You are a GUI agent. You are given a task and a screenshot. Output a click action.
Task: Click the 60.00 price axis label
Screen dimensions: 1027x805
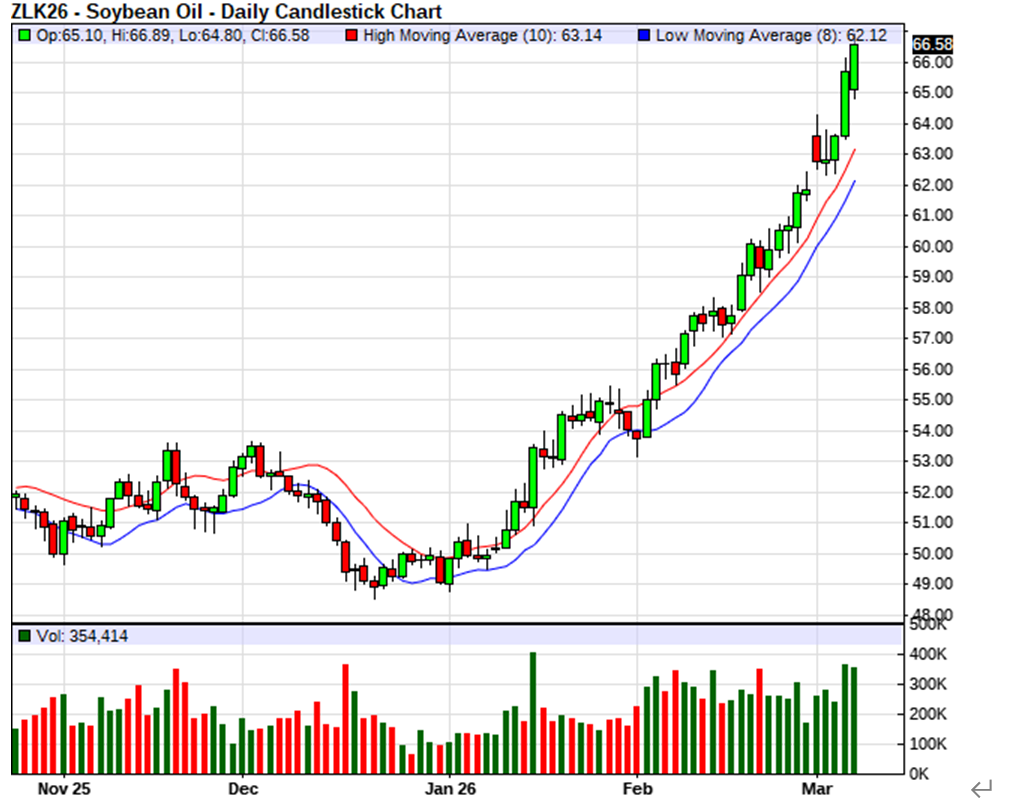pos(932,246)
